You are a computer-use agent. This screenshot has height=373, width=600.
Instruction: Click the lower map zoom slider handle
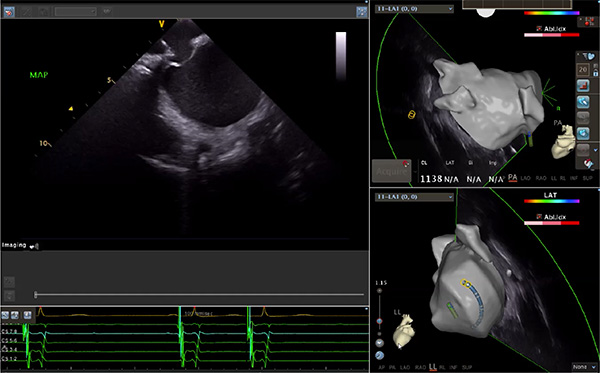[379, 321]
